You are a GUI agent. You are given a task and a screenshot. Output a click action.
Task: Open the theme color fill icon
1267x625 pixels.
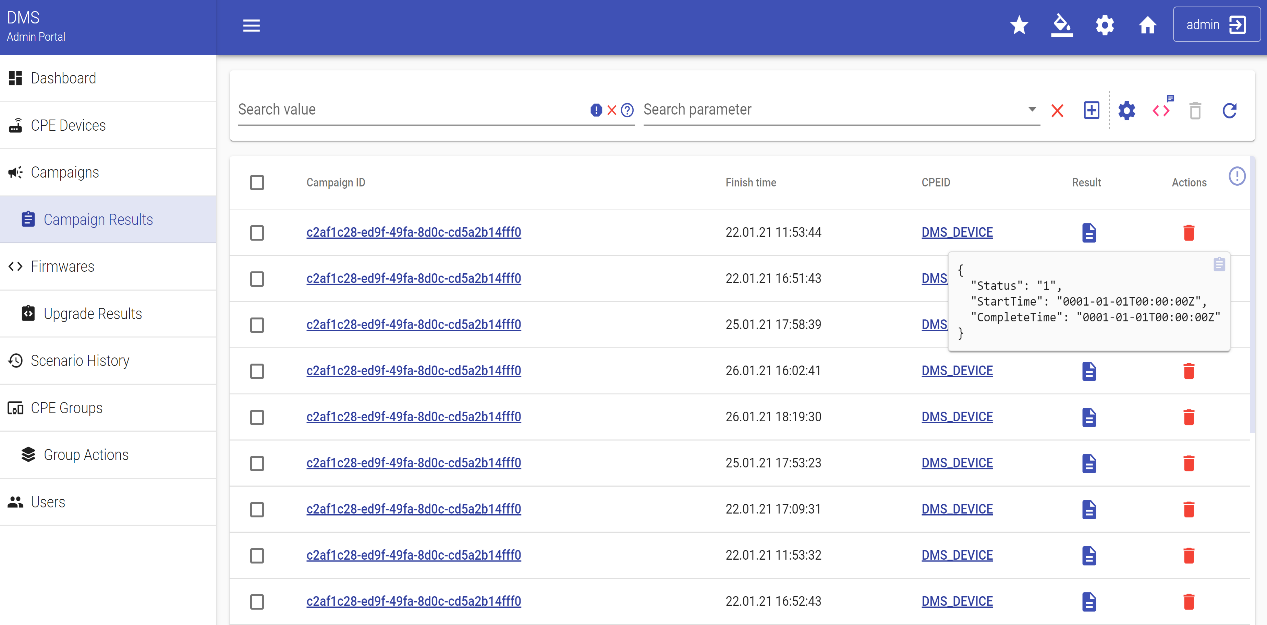click(x=1062, y=26)
